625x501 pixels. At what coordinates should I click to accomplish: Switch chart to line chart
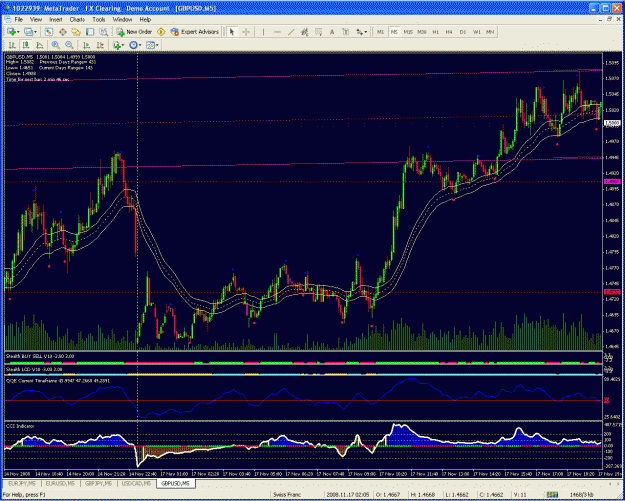point(39,45)
